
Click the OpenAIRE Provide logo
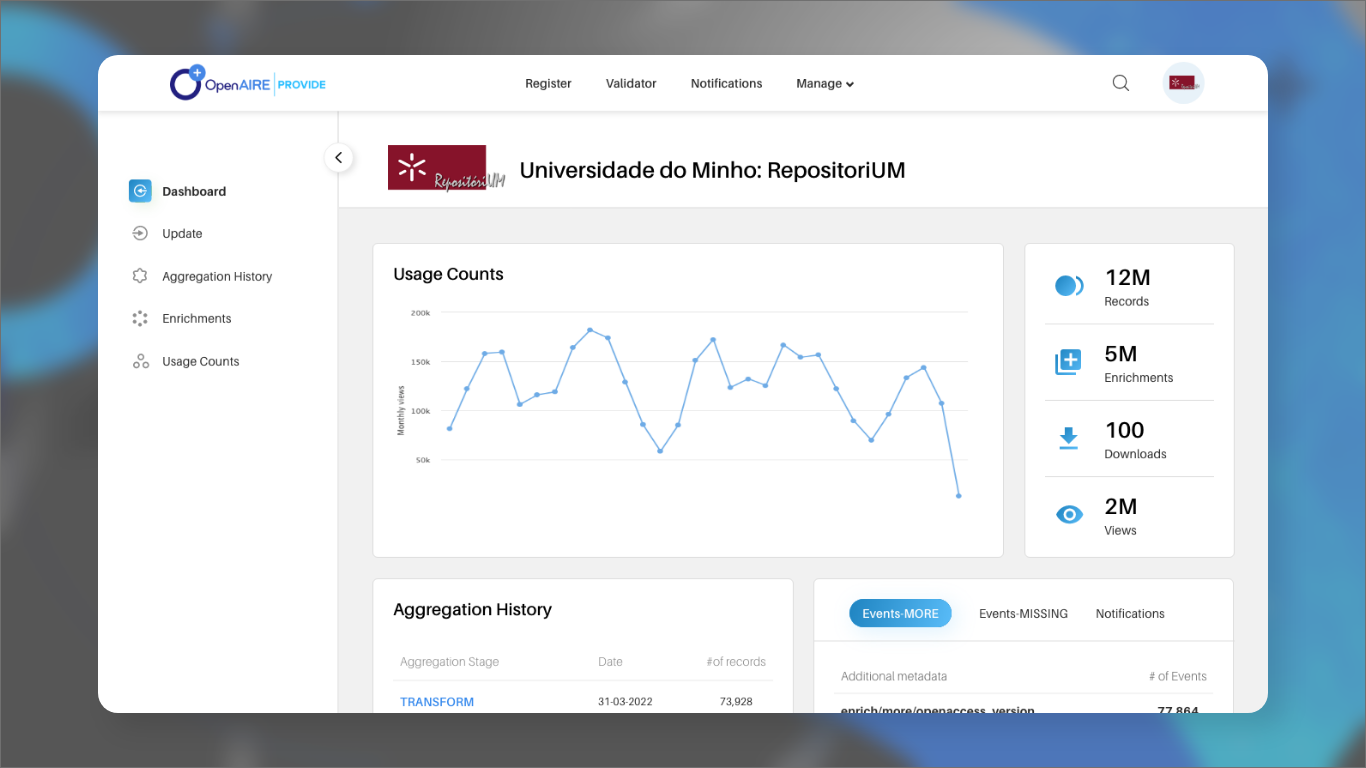[247, 83]
